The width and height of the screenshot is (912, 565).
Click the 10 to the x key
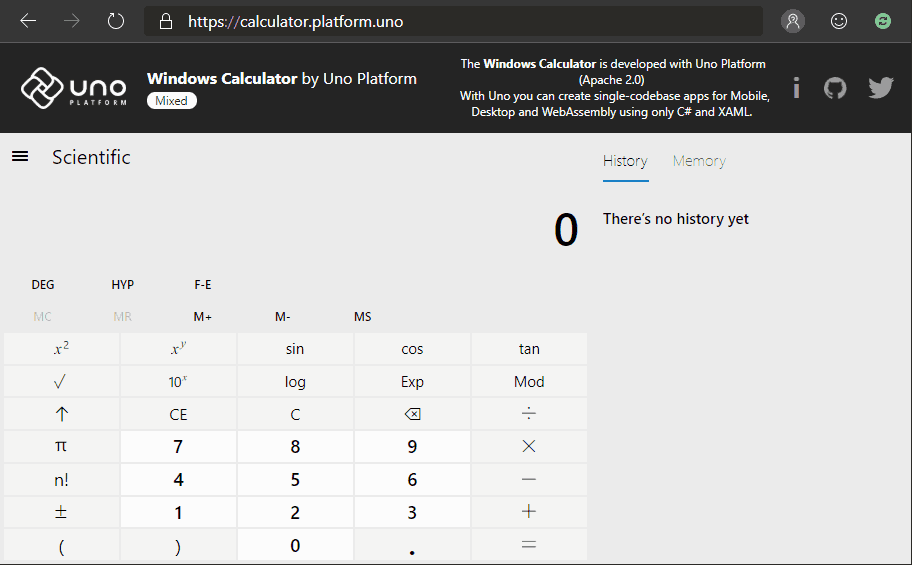click(178, 382)
